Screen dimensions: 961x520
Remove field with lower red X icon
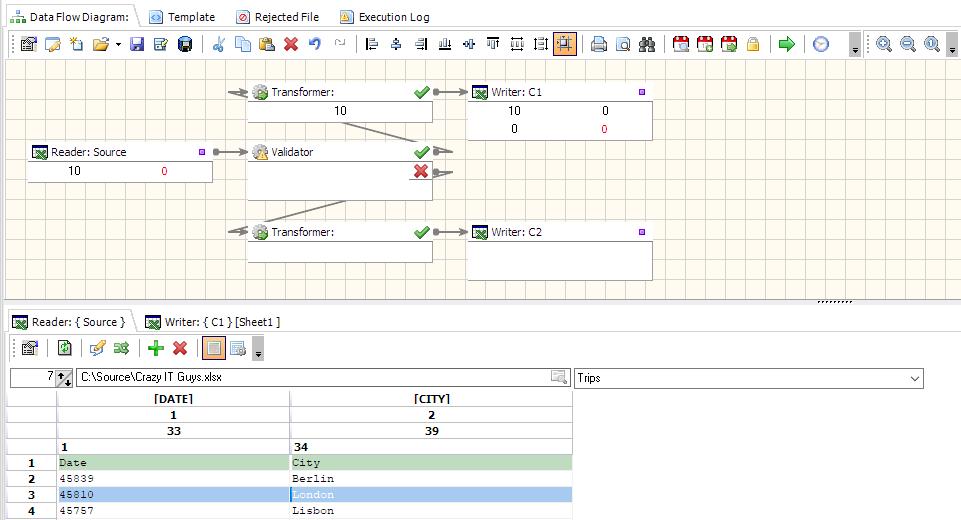click(x=180, y=348)
